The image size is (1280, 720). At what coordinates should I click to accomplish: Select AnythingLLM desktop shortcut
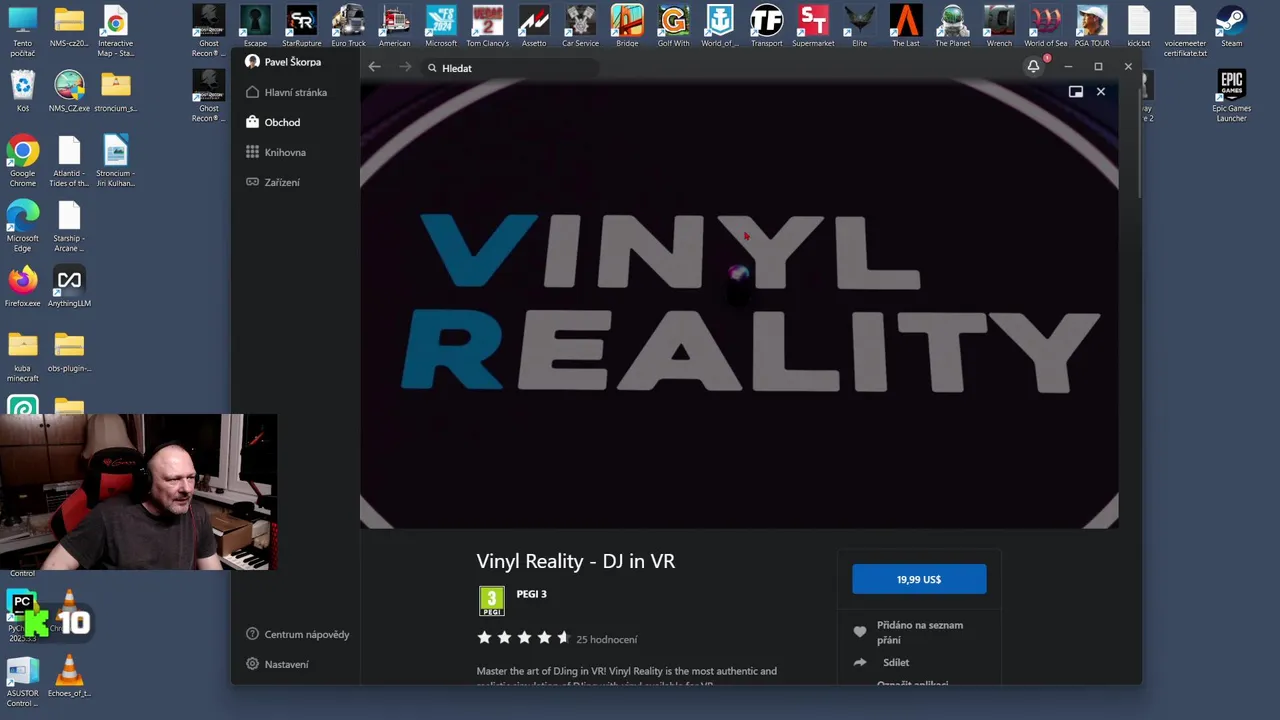click(69, 287)
